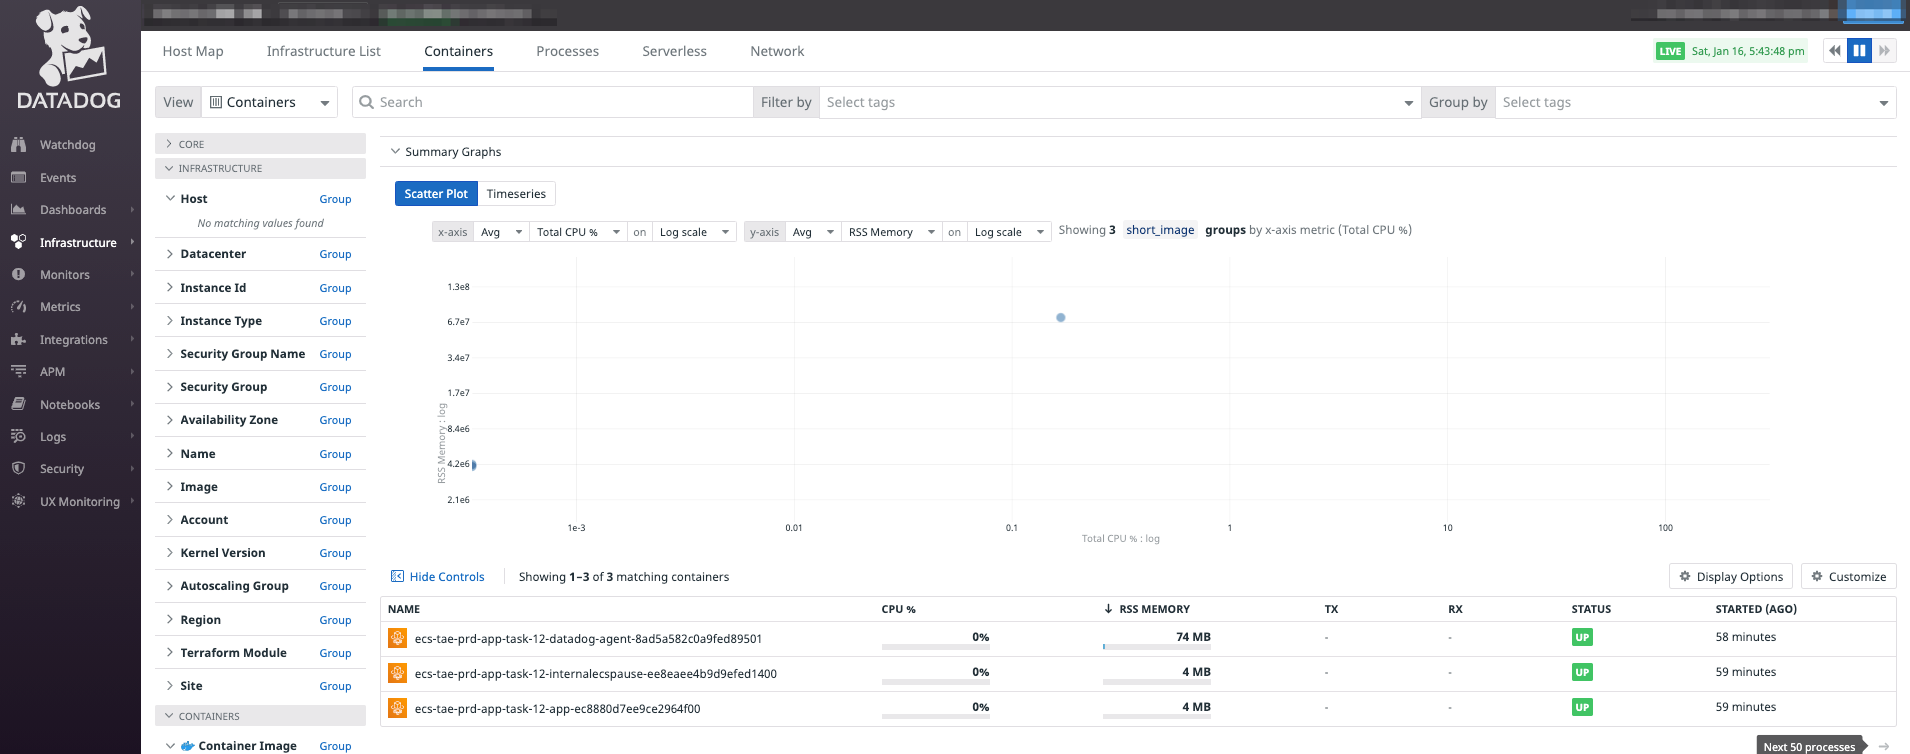Switch to Network tab
Screen dimensions: 1910x754
point(777,51)
